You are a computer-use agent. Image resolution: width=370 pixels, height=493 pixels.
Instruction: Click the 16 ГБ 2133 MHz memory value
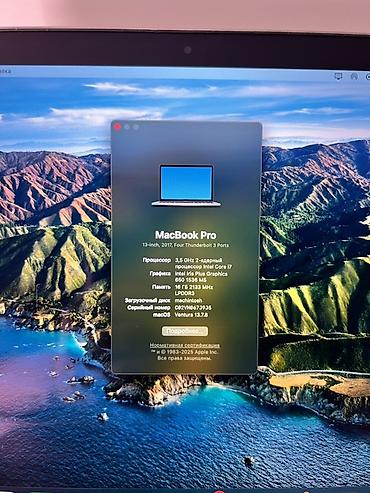click(x=194, y=290)
